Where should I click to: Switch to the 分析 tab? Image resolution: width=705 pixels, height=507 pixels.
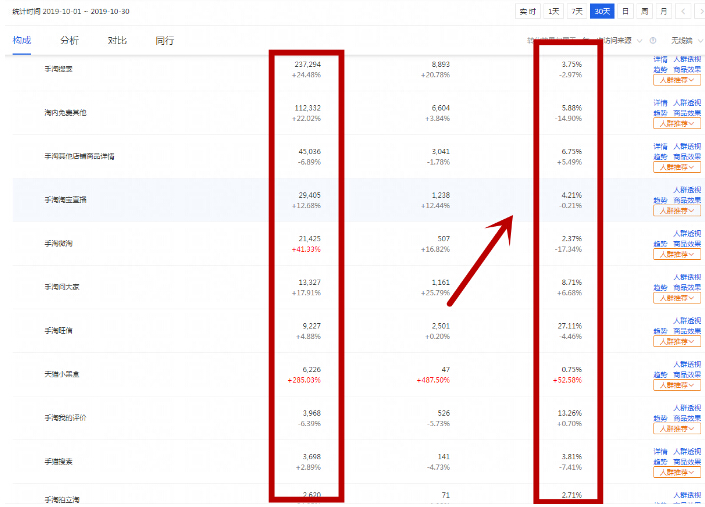tap(69, 41)
